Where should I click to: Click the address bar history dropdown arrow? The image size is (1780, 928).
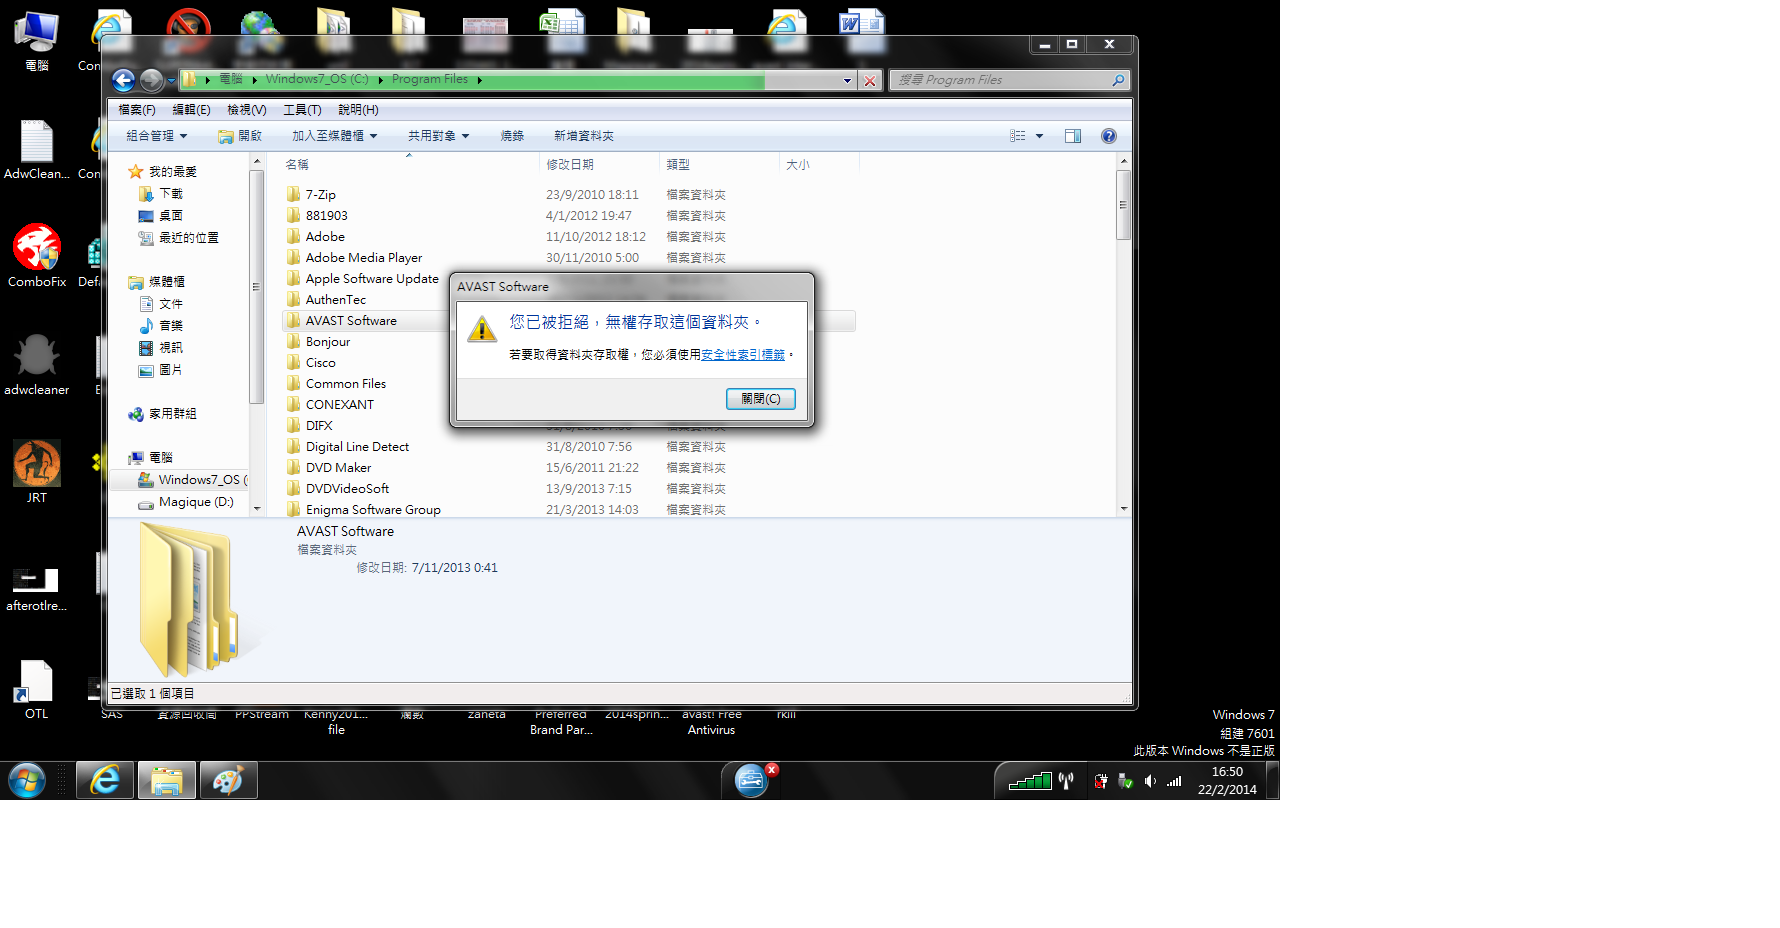pos(847,80)
